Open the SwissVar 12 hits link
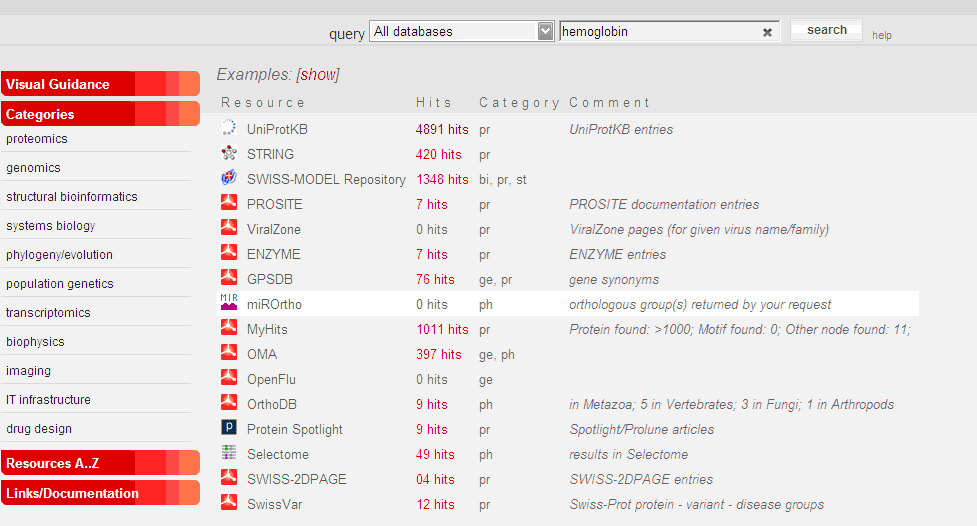977x526 pixels. click(435, 504)
